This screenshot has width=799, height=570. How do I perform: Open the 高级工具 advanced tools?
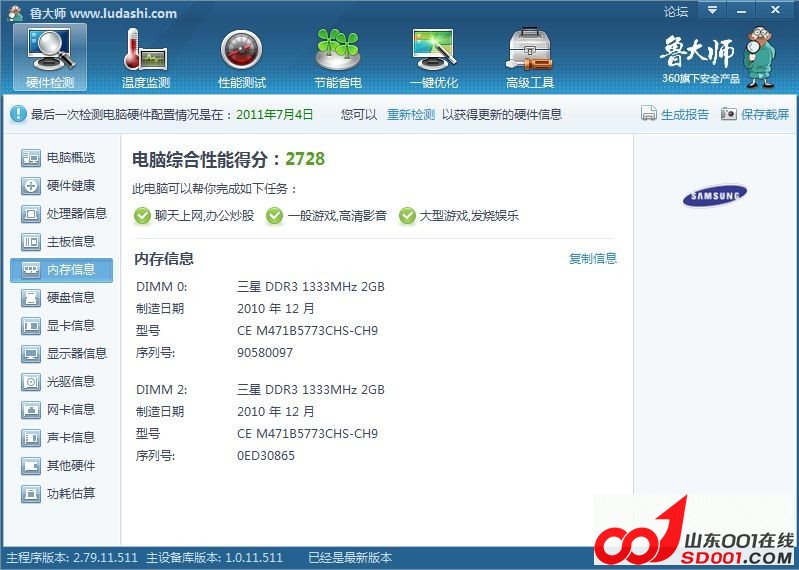[x=530, y=58]
